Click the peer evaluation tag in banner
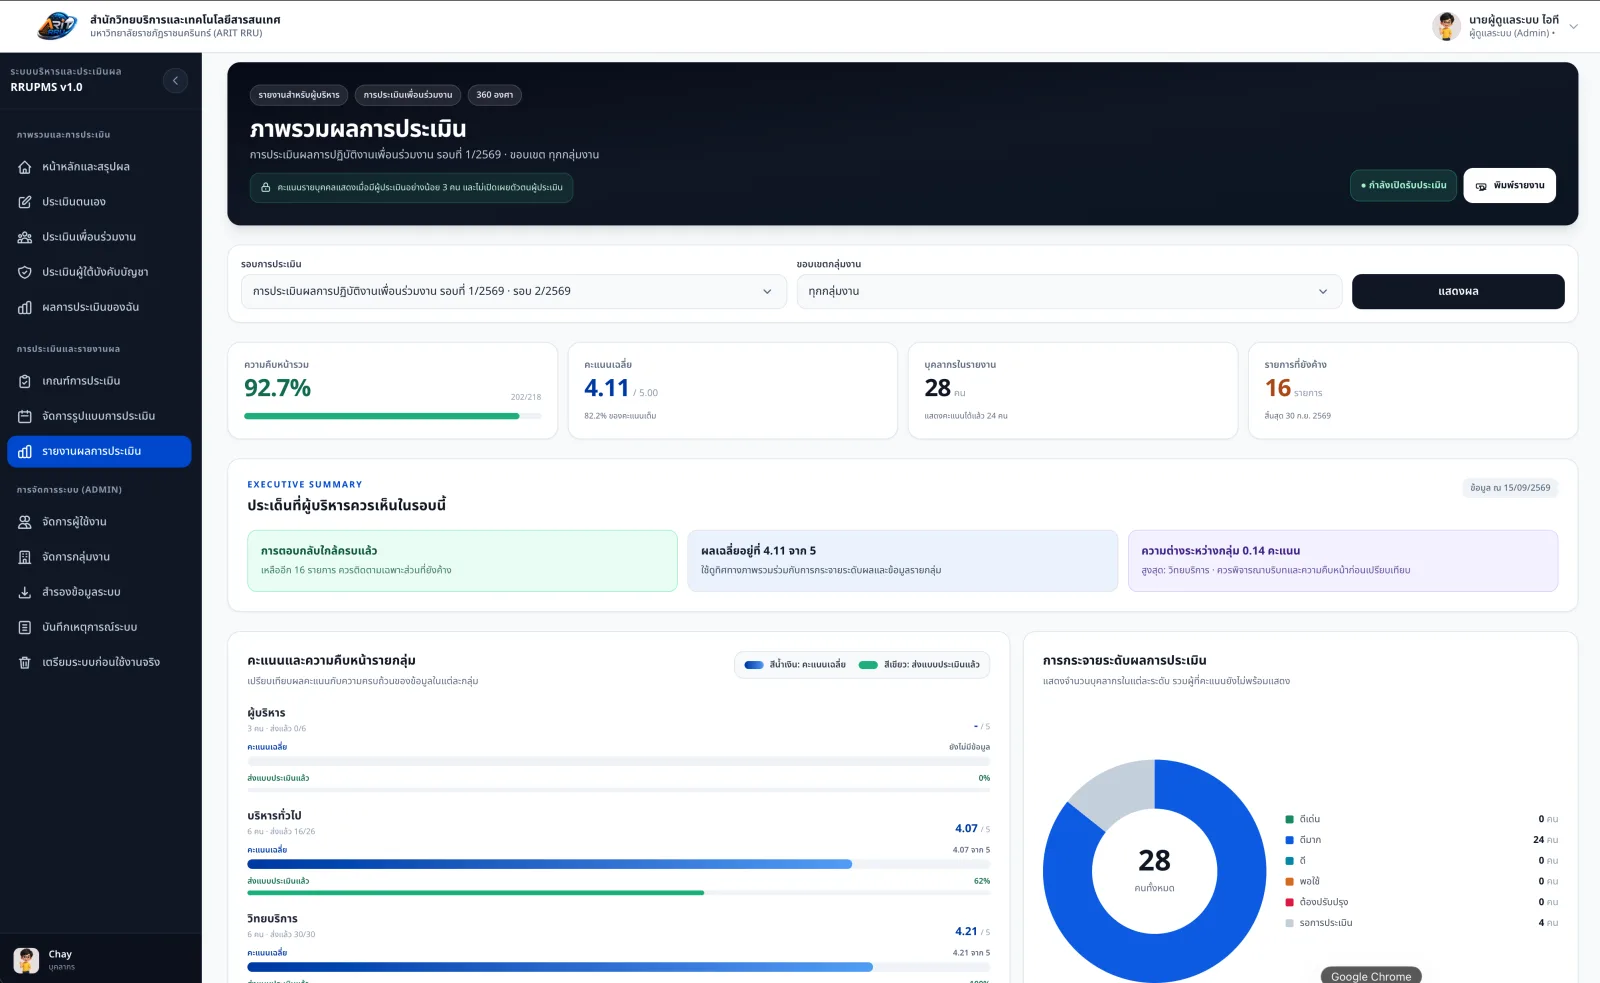 coord(408,95)
